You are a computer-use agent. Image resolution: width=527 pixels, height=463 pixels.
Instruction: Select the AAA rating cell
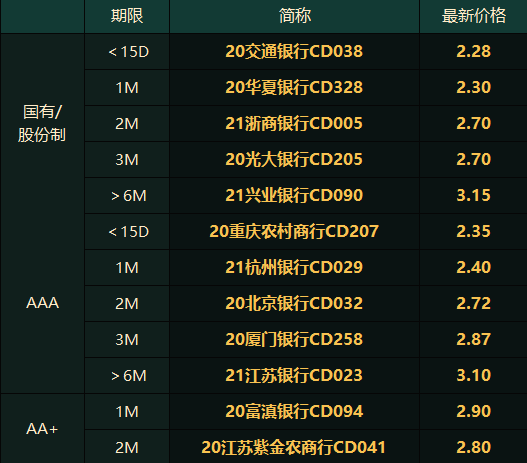pos(42,303)
